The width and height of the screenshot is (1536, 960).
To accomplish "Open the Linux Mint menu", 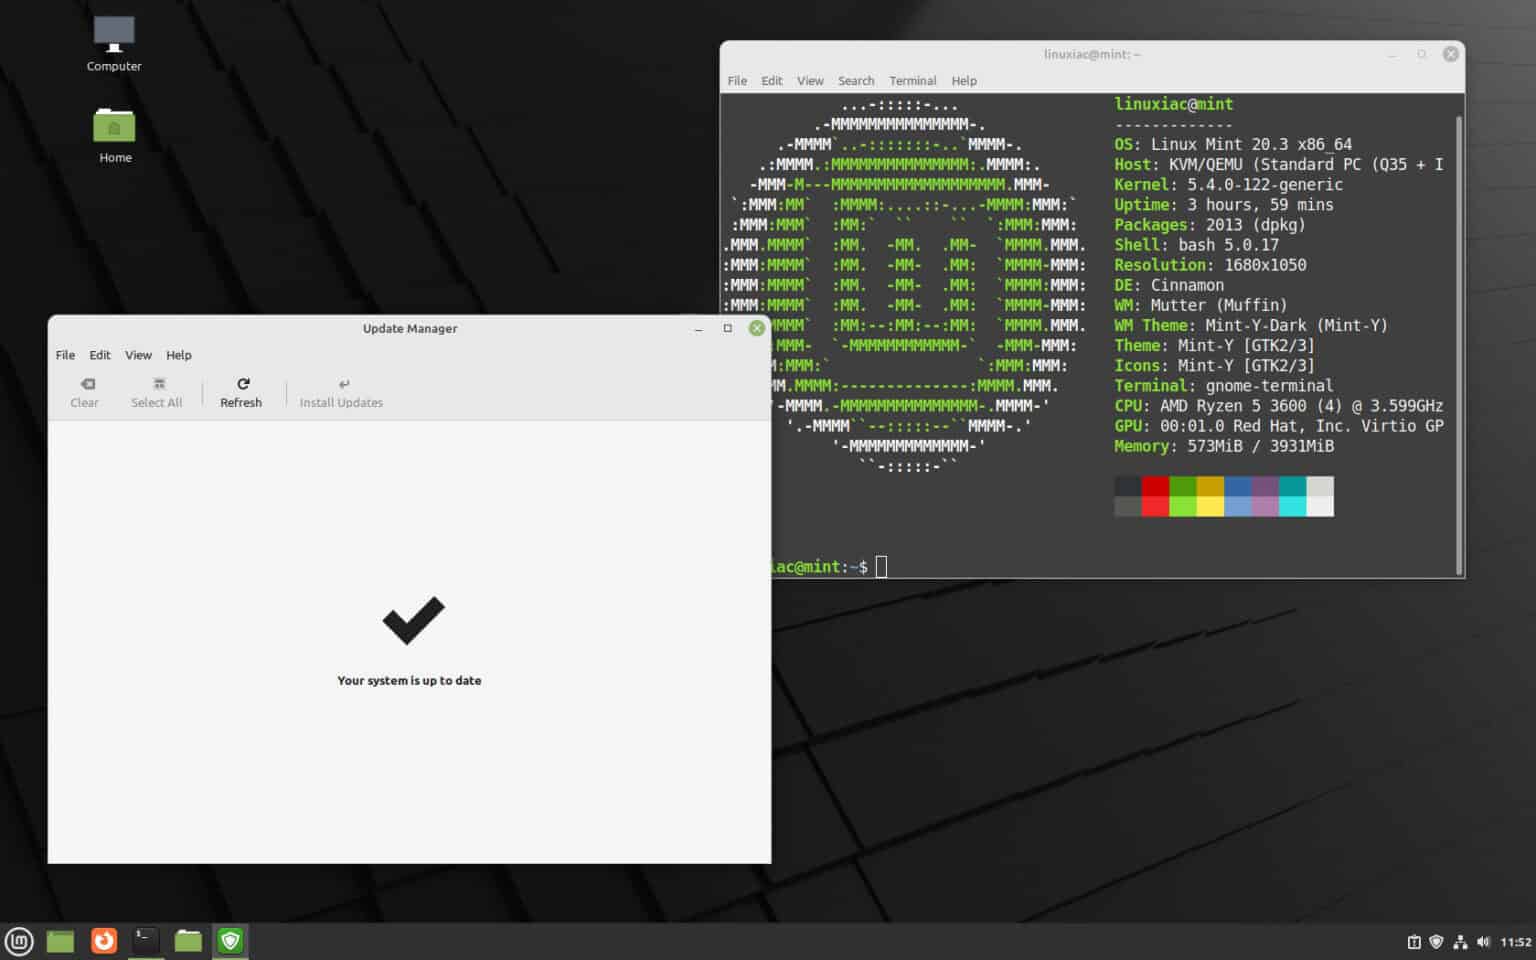I will (x=20, y=940).
